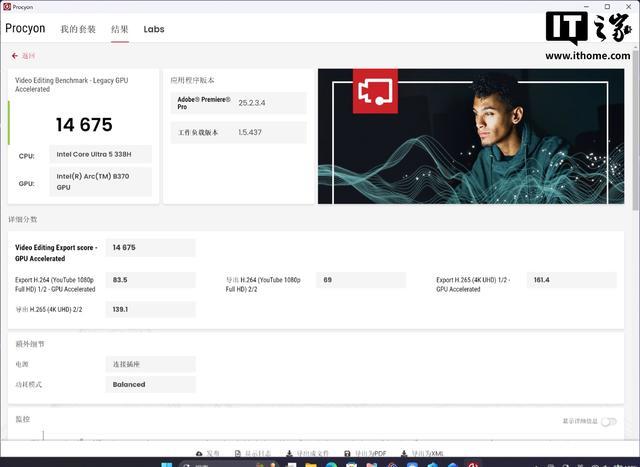The width and height of the screenshot is (640, 467).
Task: Click the workload version value 1.5.437
Action: point(250,132)
